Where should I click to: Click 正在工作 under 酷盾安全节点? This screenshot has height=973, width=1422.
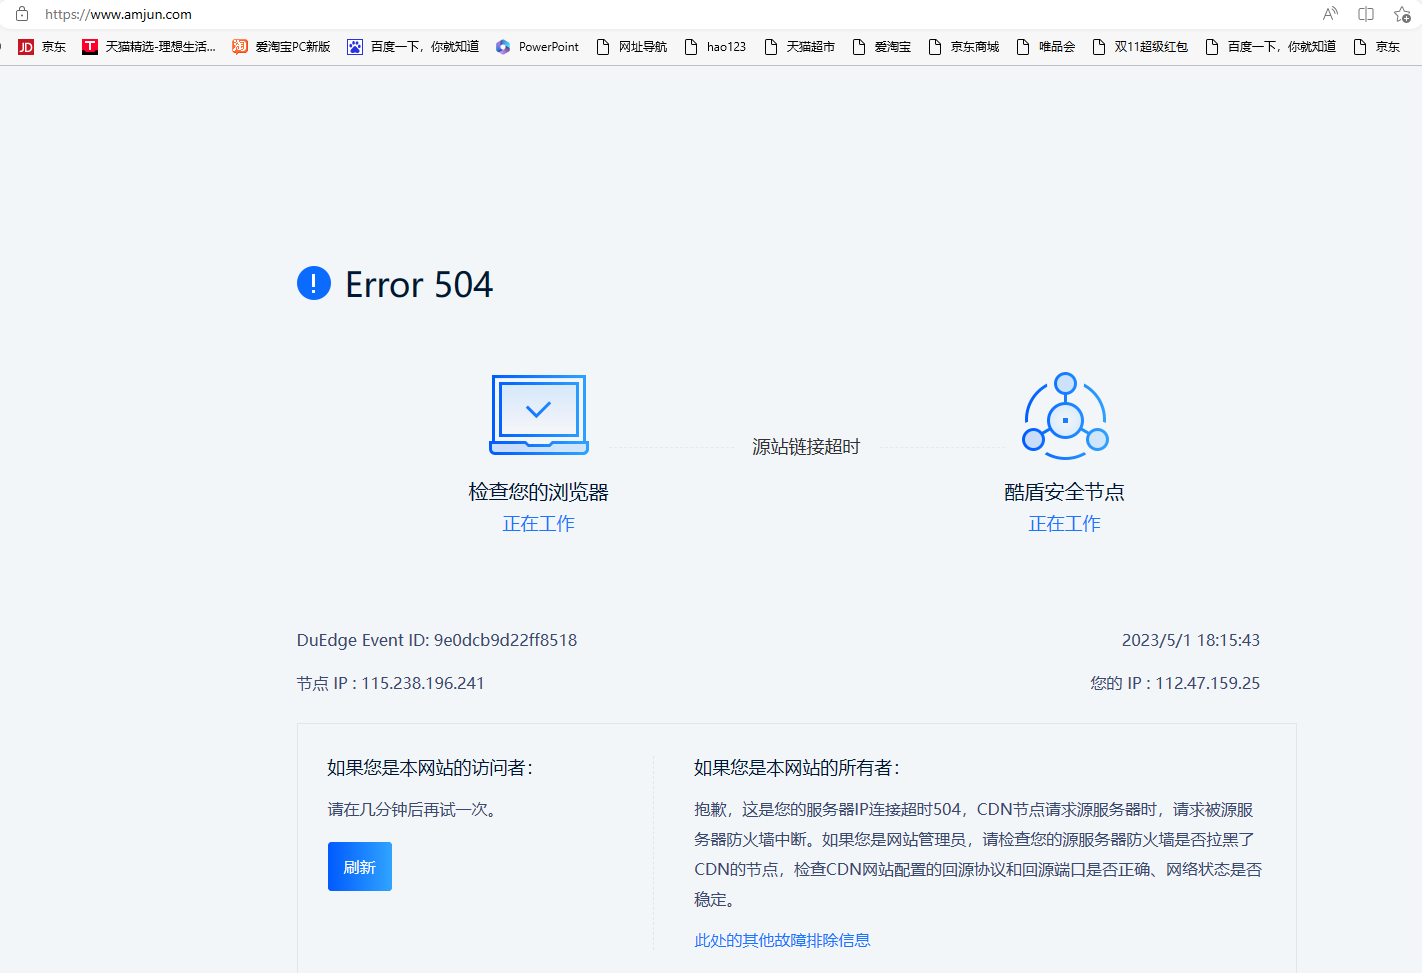point(1064,523)
